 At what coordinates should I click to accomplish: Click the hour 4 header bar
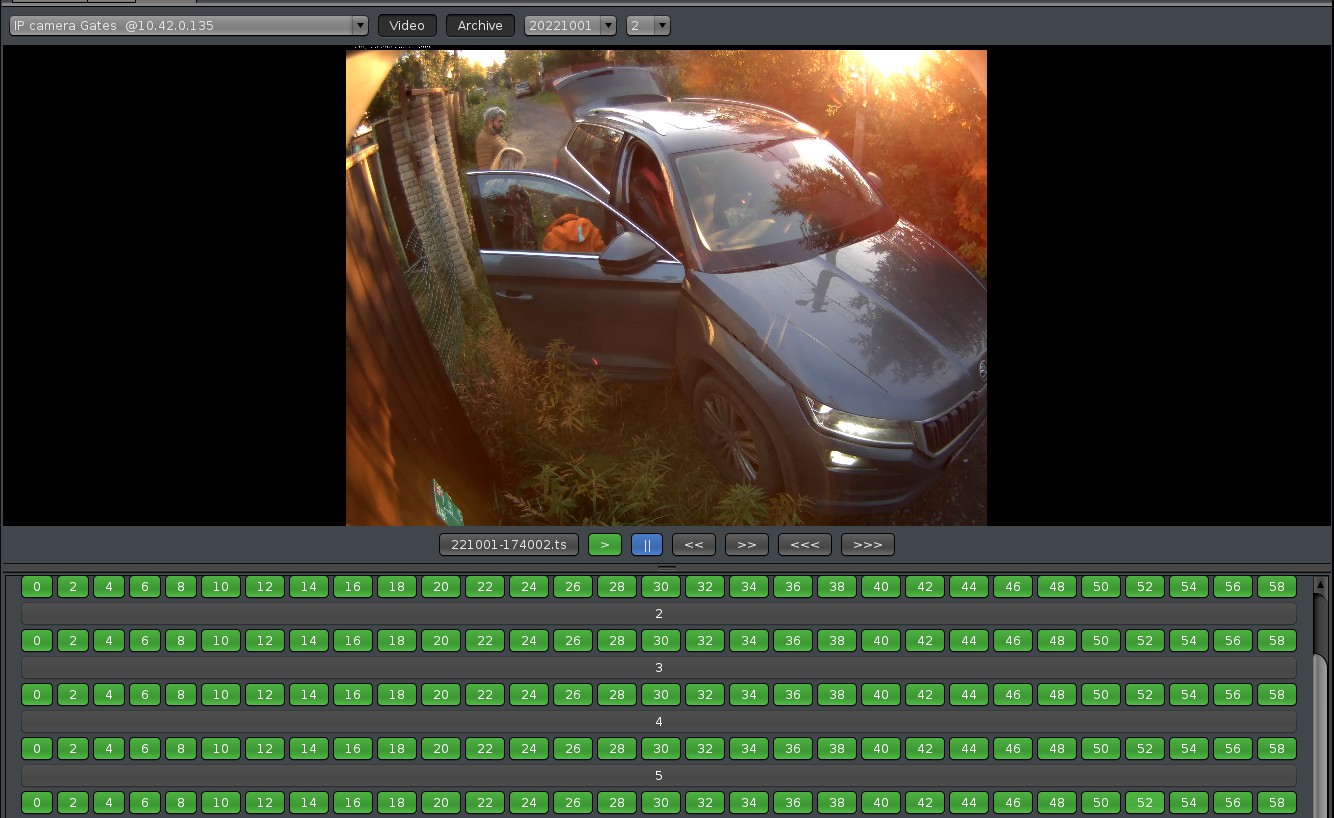(x=659, y=722)
